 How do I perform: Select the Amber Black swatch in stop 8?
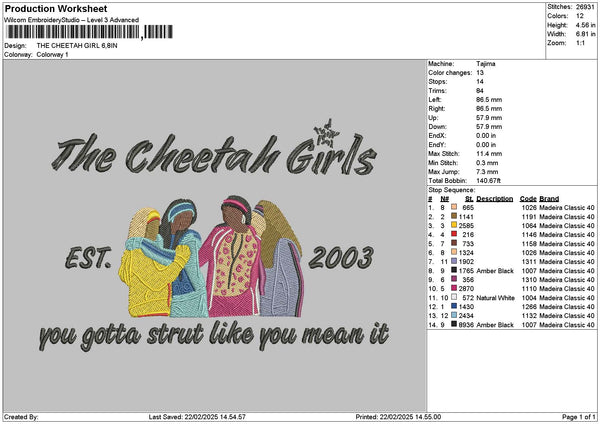pos(453,270)
